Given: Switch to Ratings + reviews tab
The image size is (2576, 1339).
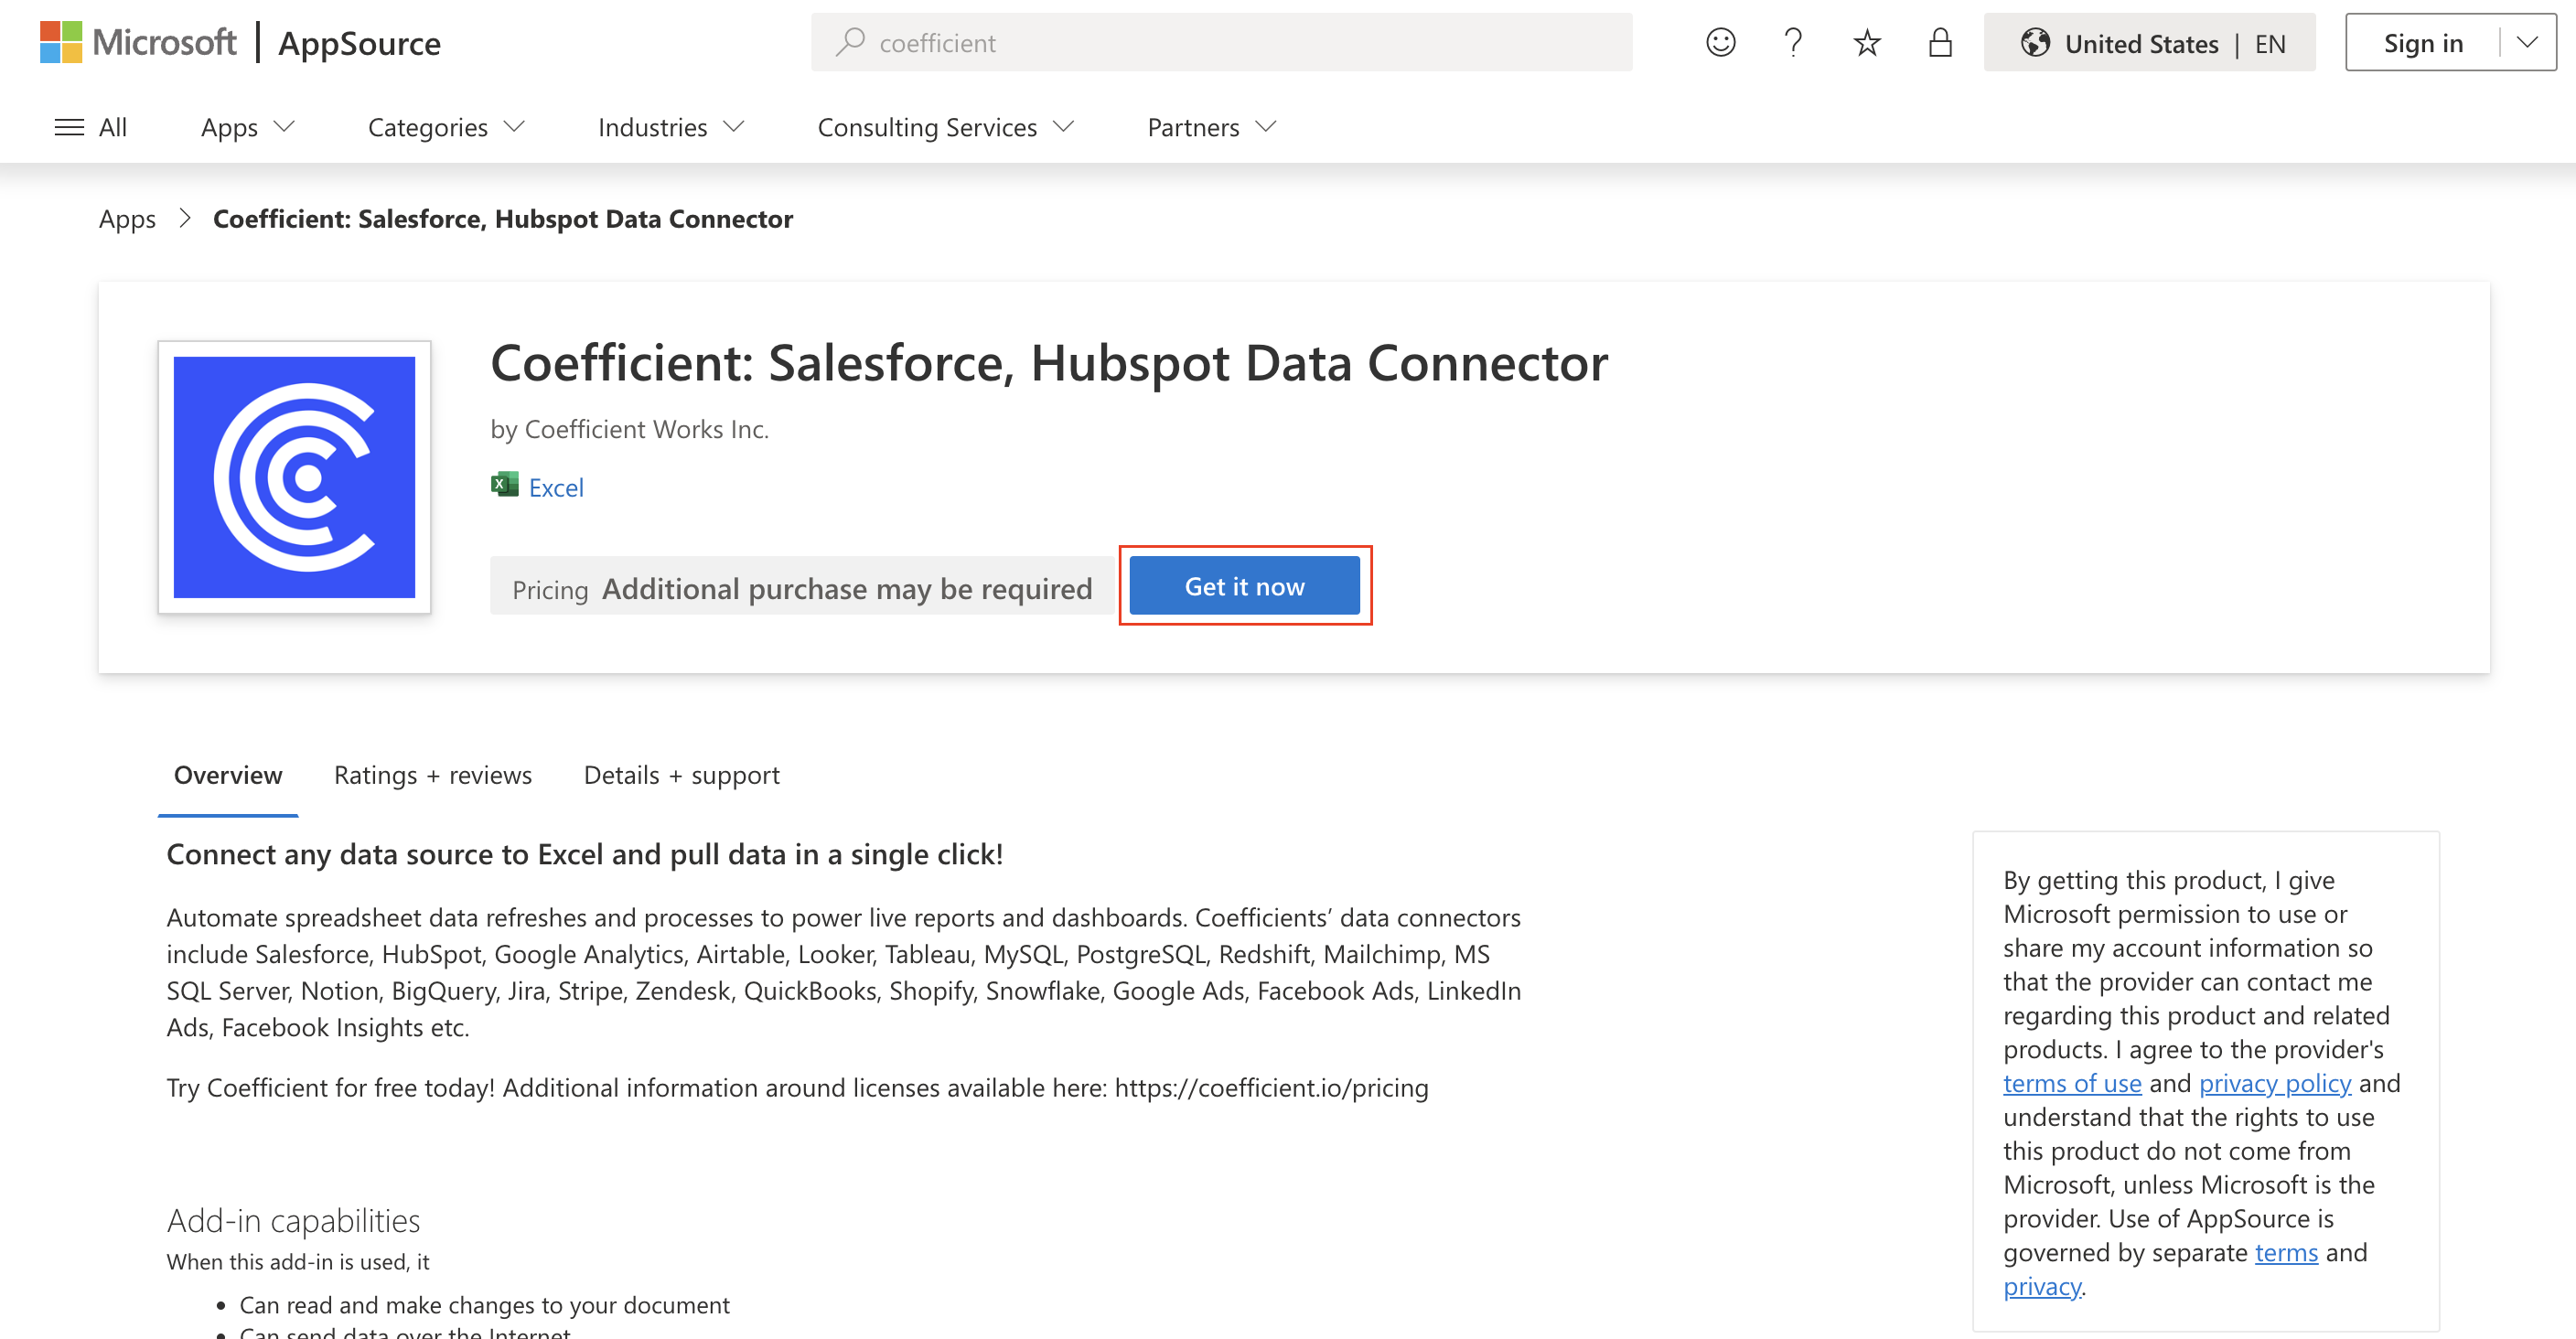Looking at the screenshot, I should [x=432, y=775].
